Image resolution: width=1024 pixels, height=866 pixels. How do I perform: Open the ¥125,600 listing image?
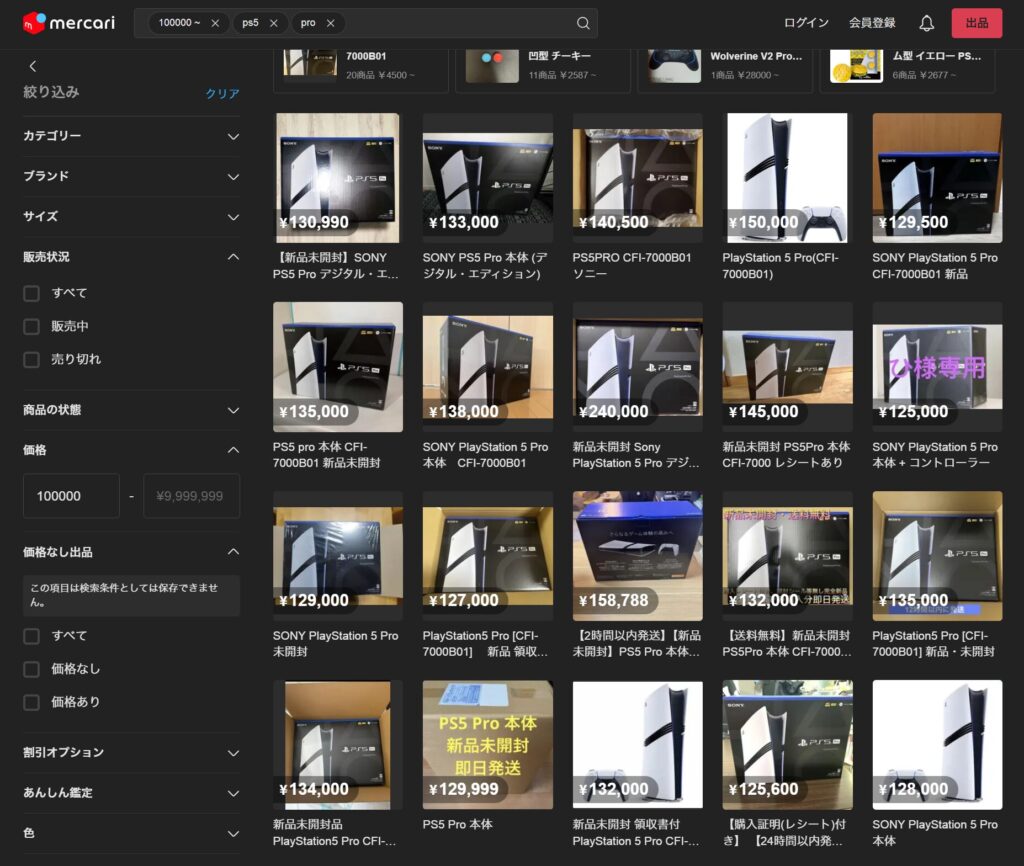click(788, 745)
